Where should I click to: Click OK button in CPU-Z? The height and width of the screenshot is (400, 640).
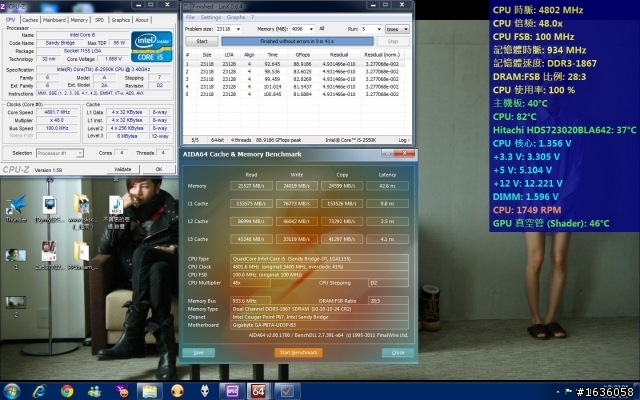pyautogui.click(x=159, y=169)
